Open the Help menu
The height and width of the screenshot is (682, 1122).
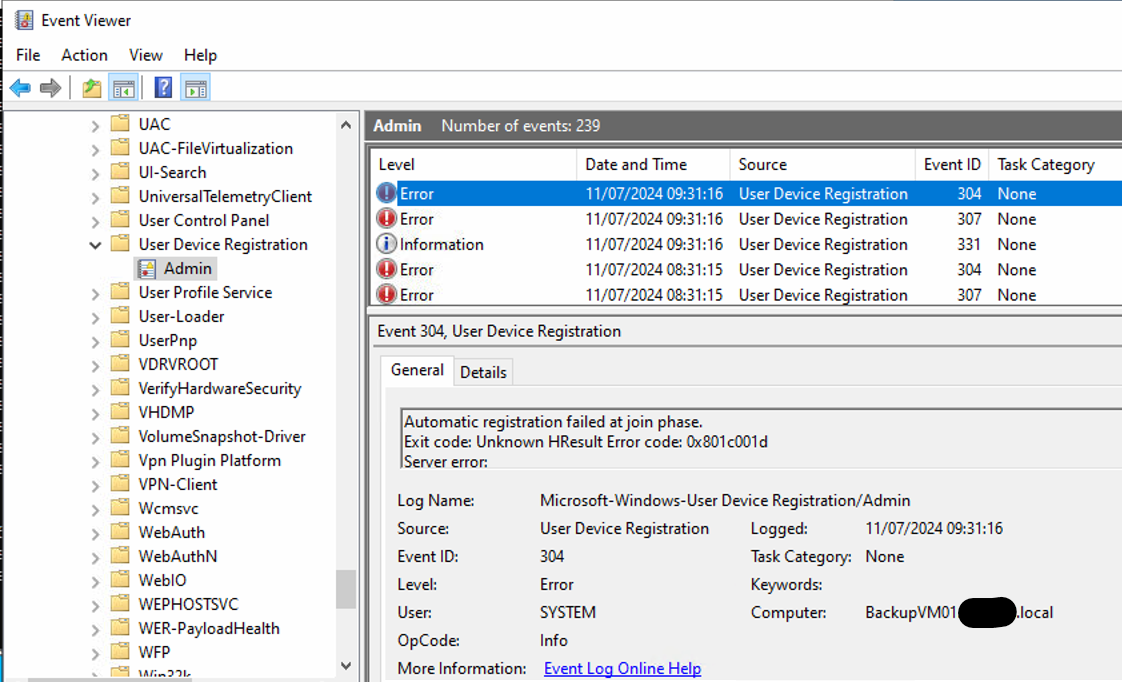pos(200,55)
